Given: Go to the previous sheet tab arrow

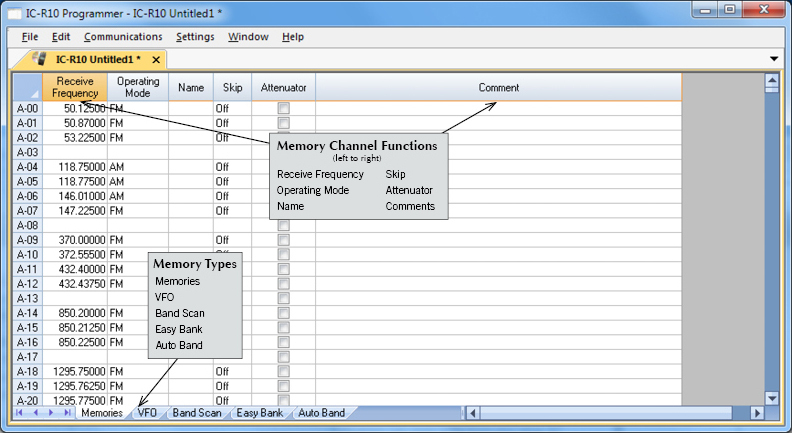Looking at the screenshot, I should [35, 413].
